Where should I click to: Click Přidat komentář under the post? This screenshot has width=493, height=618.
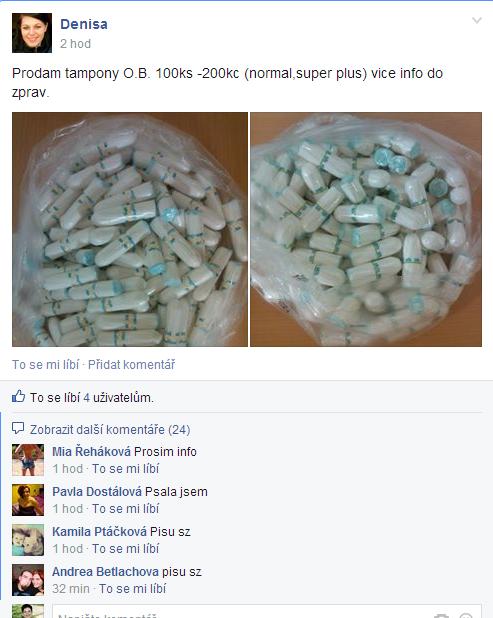tap(131, 365)
